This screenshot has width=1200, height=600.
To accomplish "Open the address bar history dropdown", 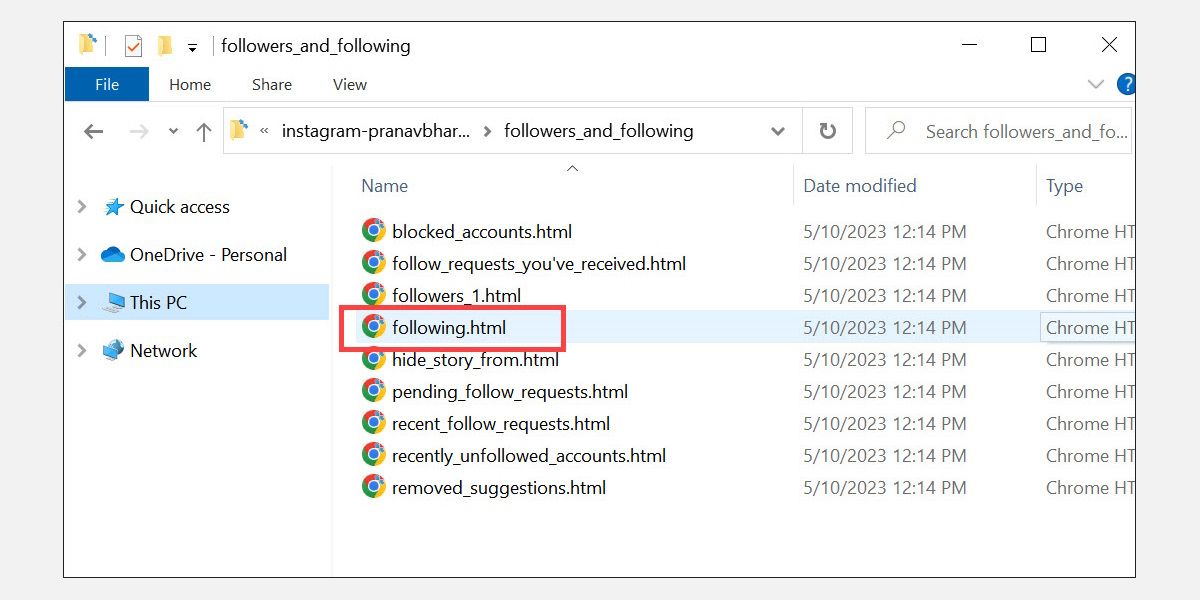I will pos(777,130).
